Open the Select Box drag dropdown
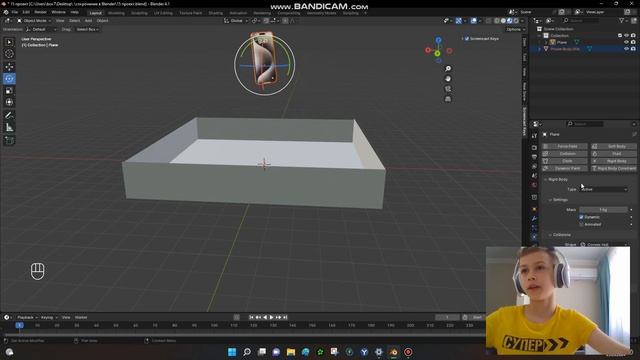This screenshot has width=640, height=360. click(x=87, y=29)
